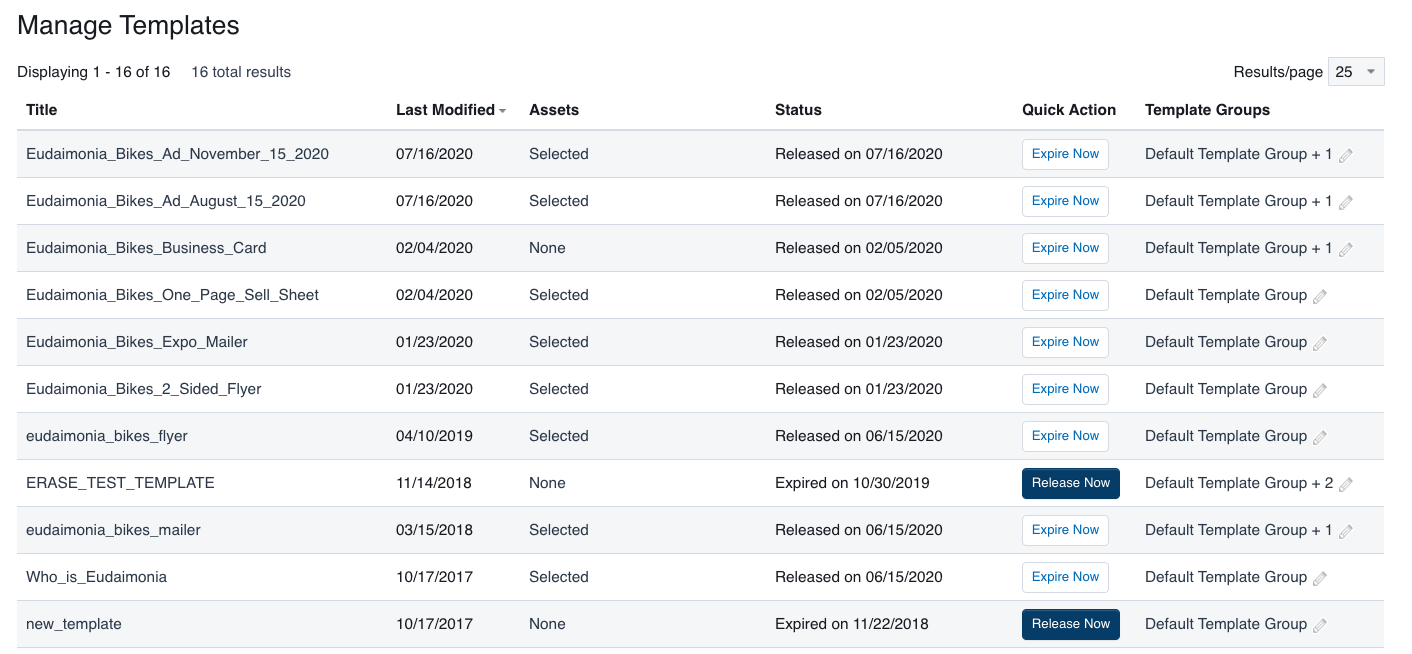The height and width of the screenshot is (654, 1412).
Task: Edit template groups for eudaimonia_bikes_flyer
Action: pos(1320,437)
